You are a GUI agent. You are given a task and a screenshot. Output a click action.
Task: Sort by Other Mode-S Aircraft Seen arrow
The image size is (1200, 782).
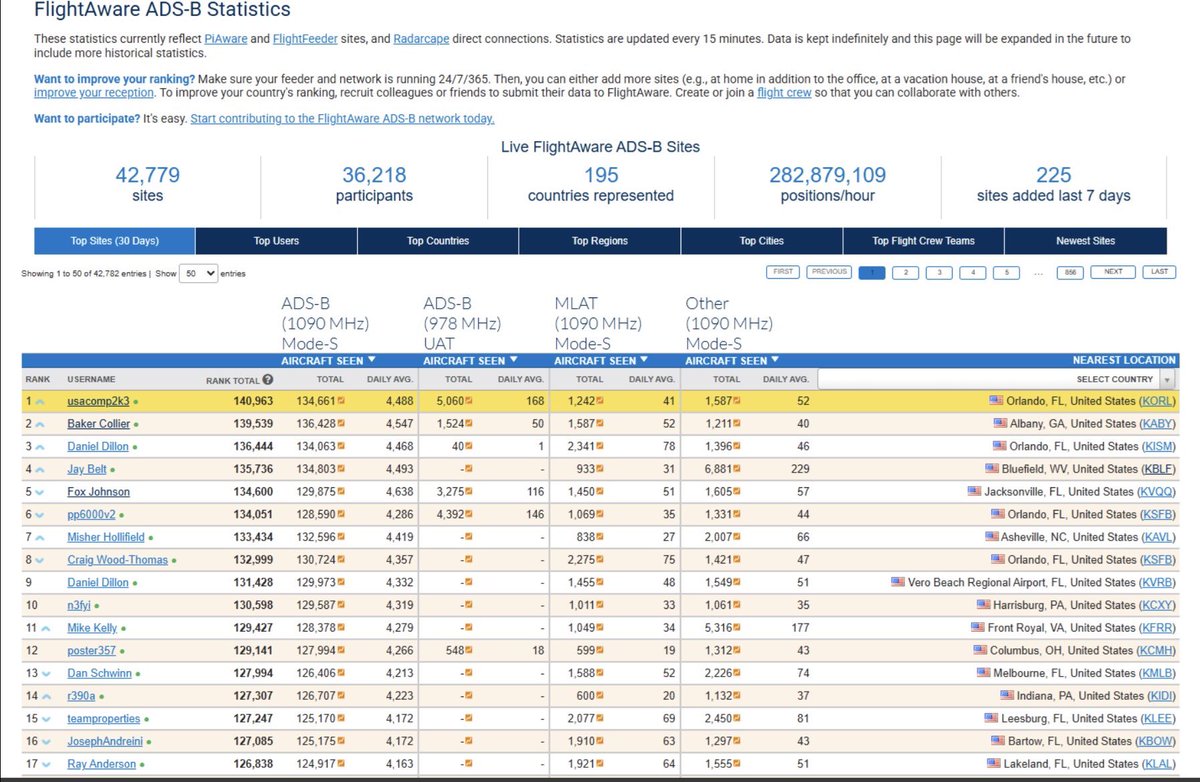point(774,360)
